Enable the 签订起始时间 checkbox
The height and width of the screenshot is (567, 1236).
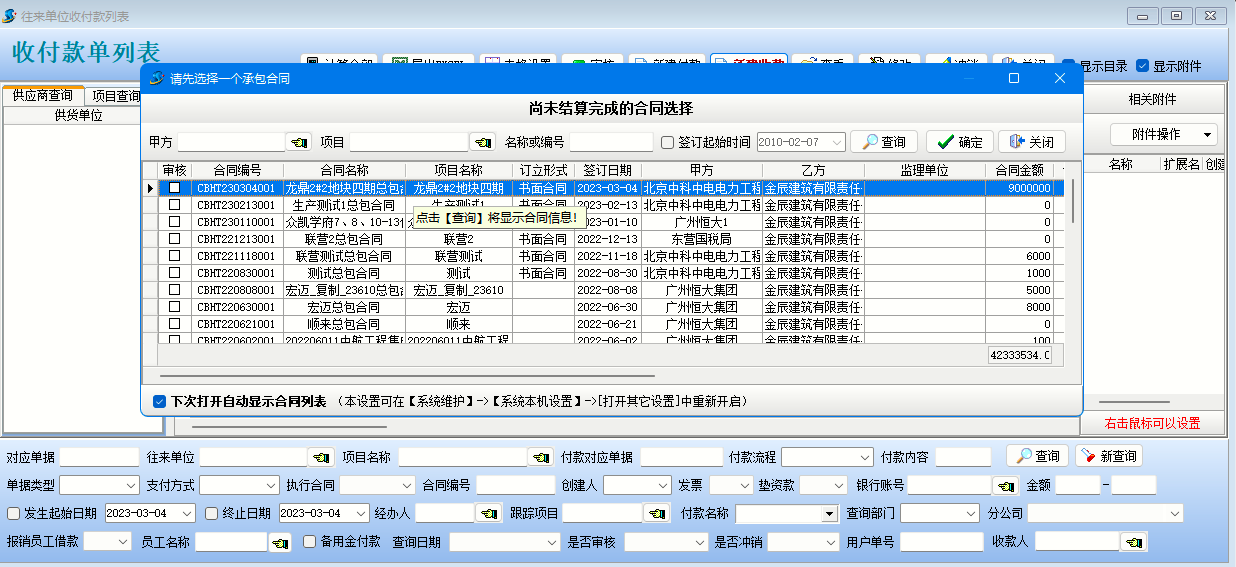click(668, 142)
